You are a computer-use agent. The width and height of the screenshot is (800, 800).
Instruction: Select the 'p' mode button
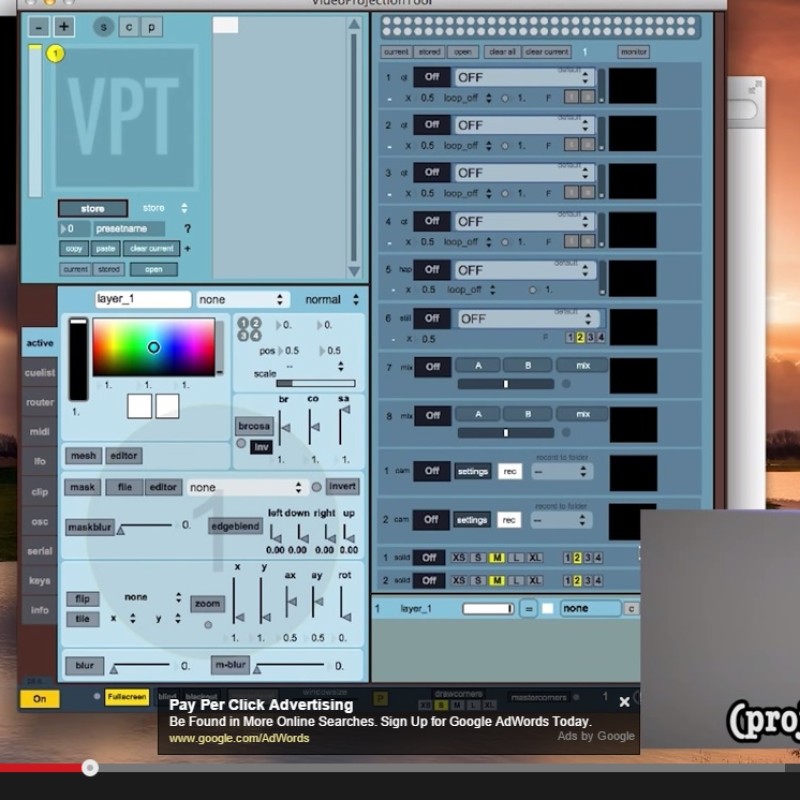tap(152, 27)
